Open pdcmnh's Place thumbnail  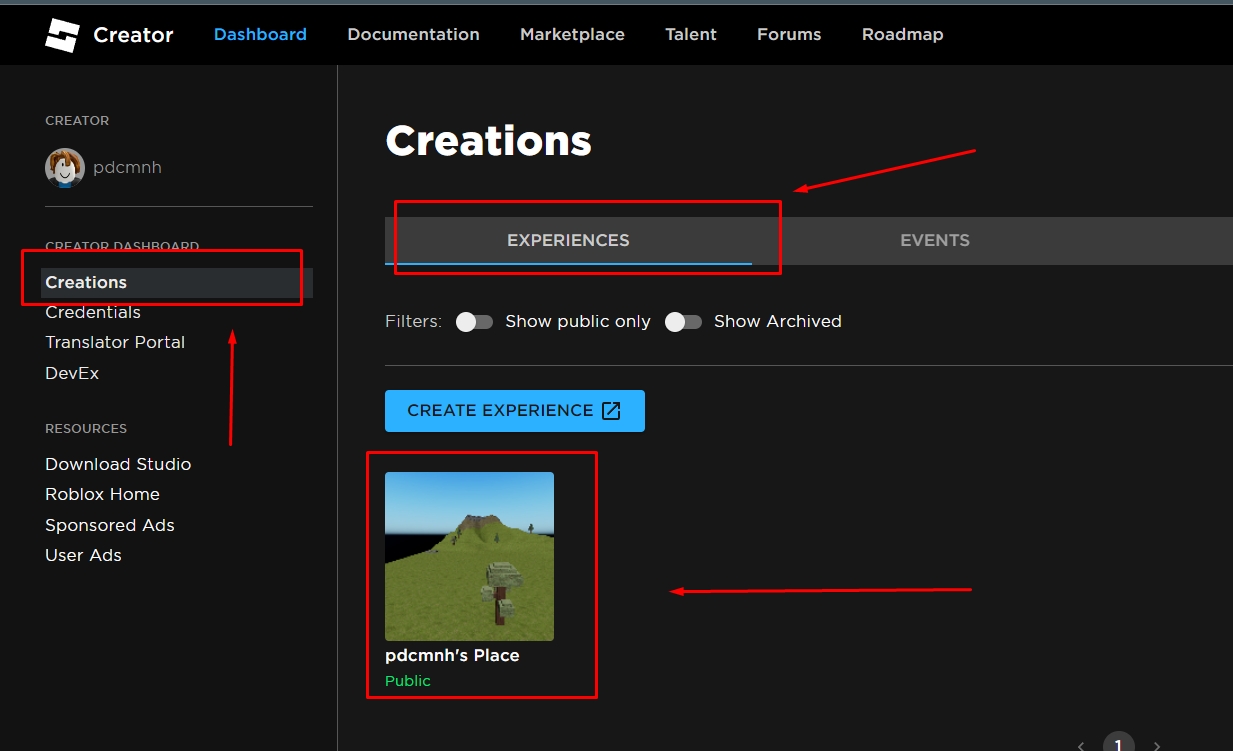pyautogui.click(x=469, y=556)
